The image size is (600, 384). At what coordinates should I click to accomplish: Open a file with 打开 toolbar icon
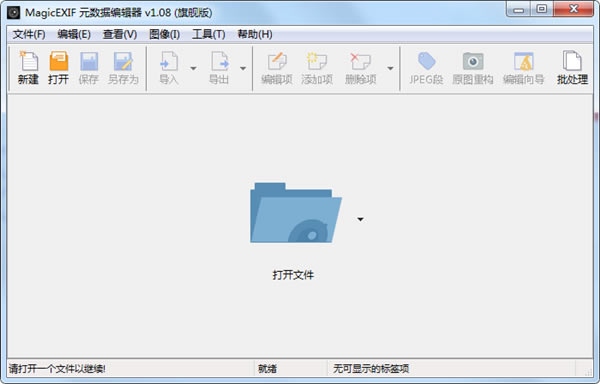point(59,68)
